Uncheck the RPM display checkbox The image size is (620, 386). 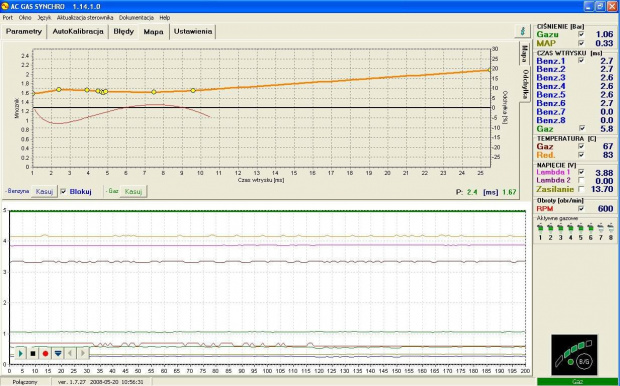click(581, 208)
